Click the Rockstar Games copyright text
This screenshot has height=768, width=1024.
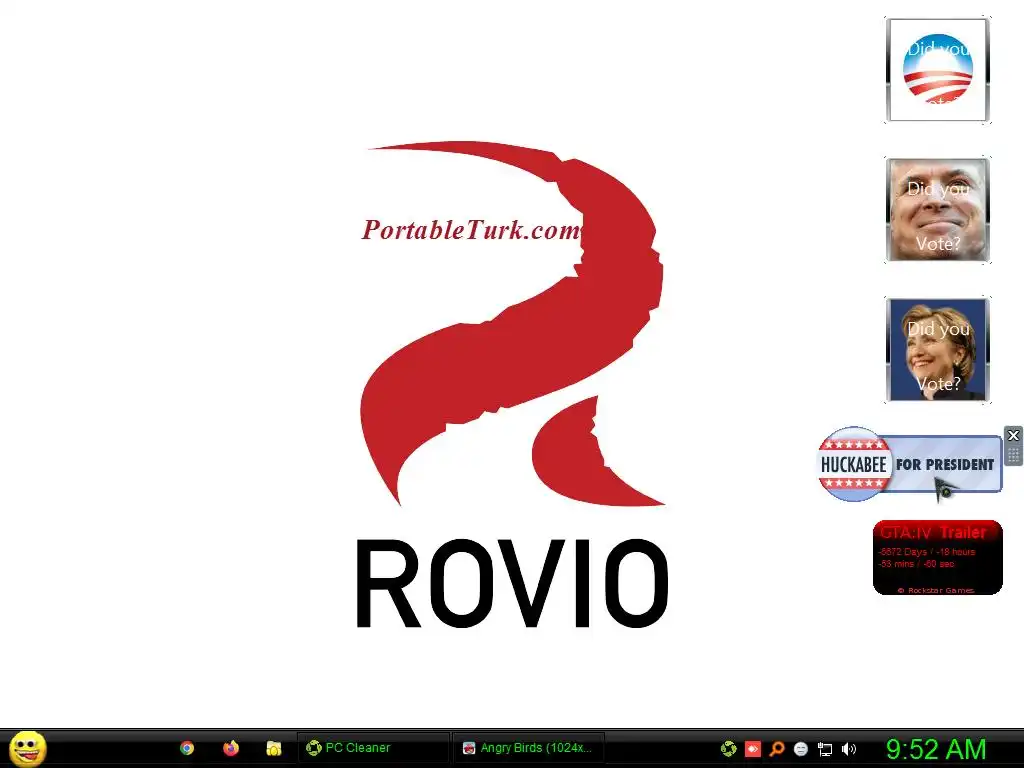click(936, 590)
